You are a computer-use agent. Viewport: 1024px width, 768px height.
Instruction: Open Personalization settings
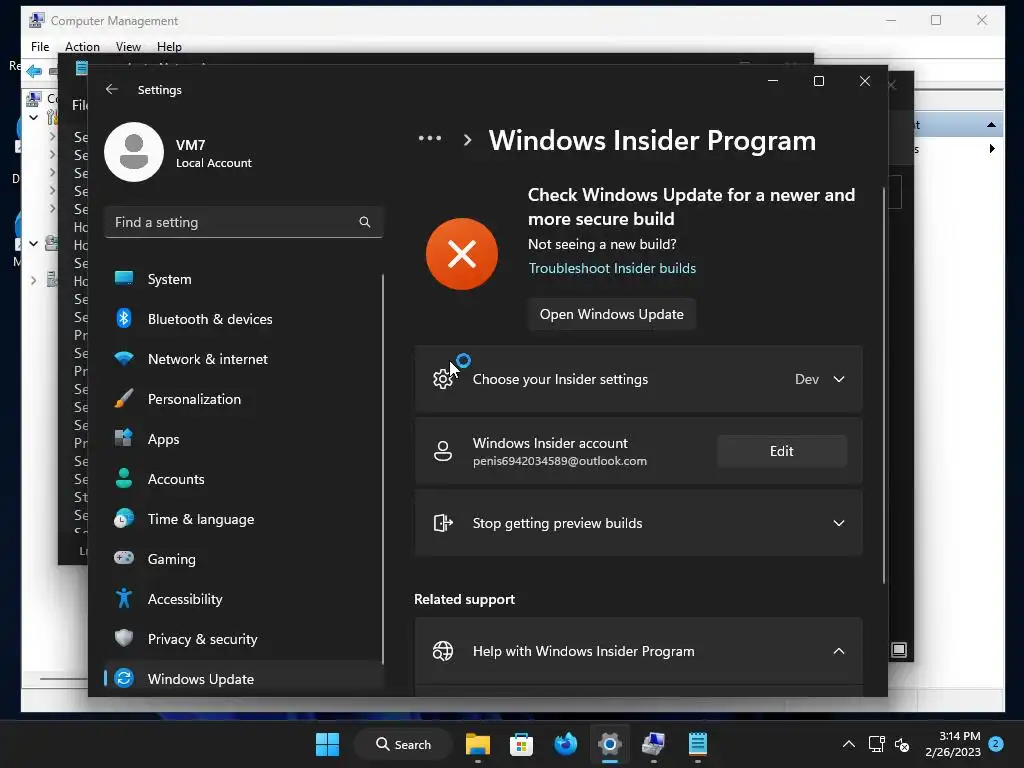coord(243,399)
